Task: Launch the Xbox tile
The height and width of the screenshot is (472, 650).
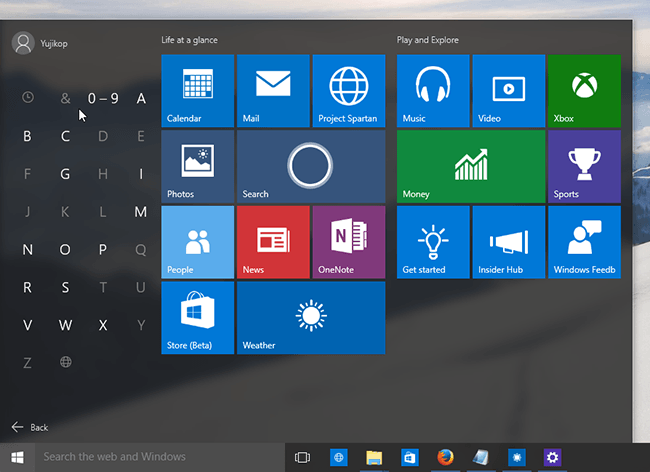Action: point(585,91)
